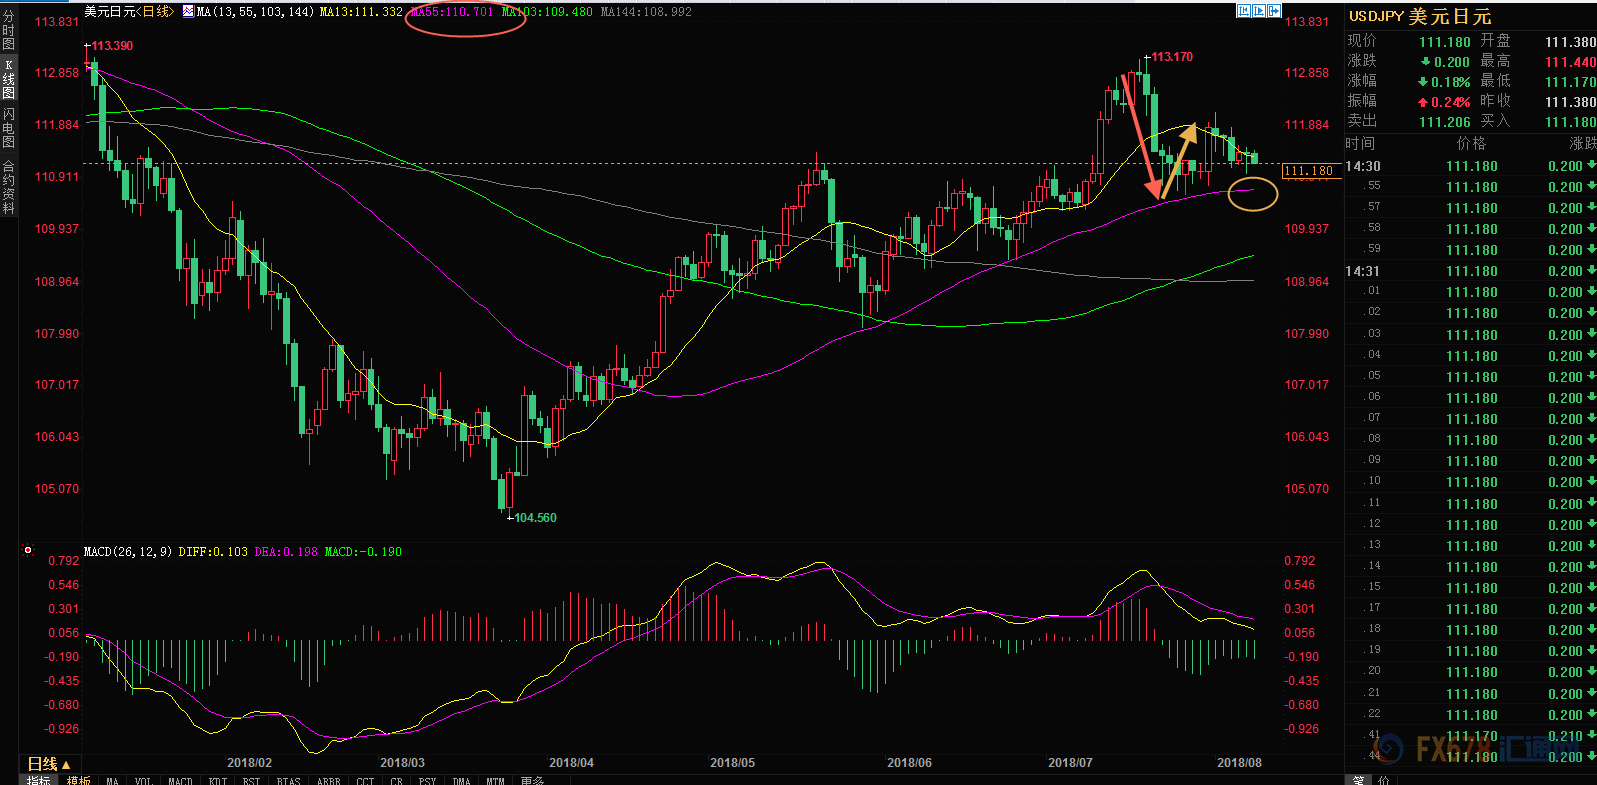Switch to the MACD indicator tab
This screenshot has height=785, width=1597.
(180, 780)
